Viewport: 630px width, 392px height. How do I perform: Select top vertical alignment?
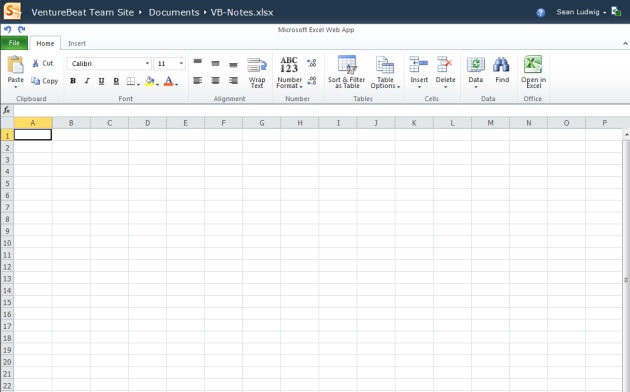[197, 61]
